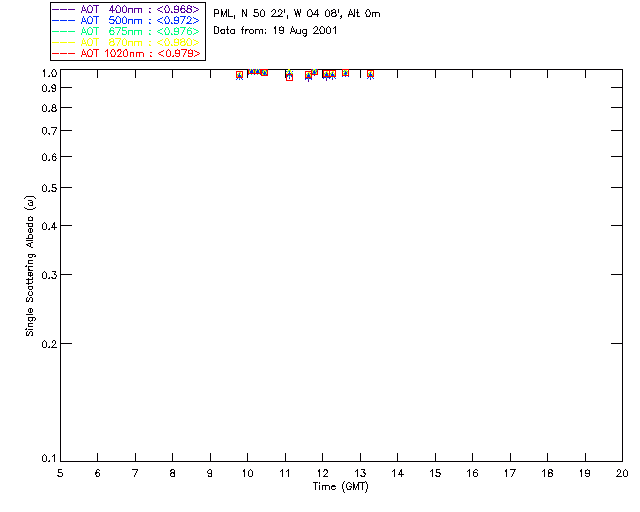Click the x-axis tick label '16'
The width and height of the screenshot is (640, 512).
(473, 473)
